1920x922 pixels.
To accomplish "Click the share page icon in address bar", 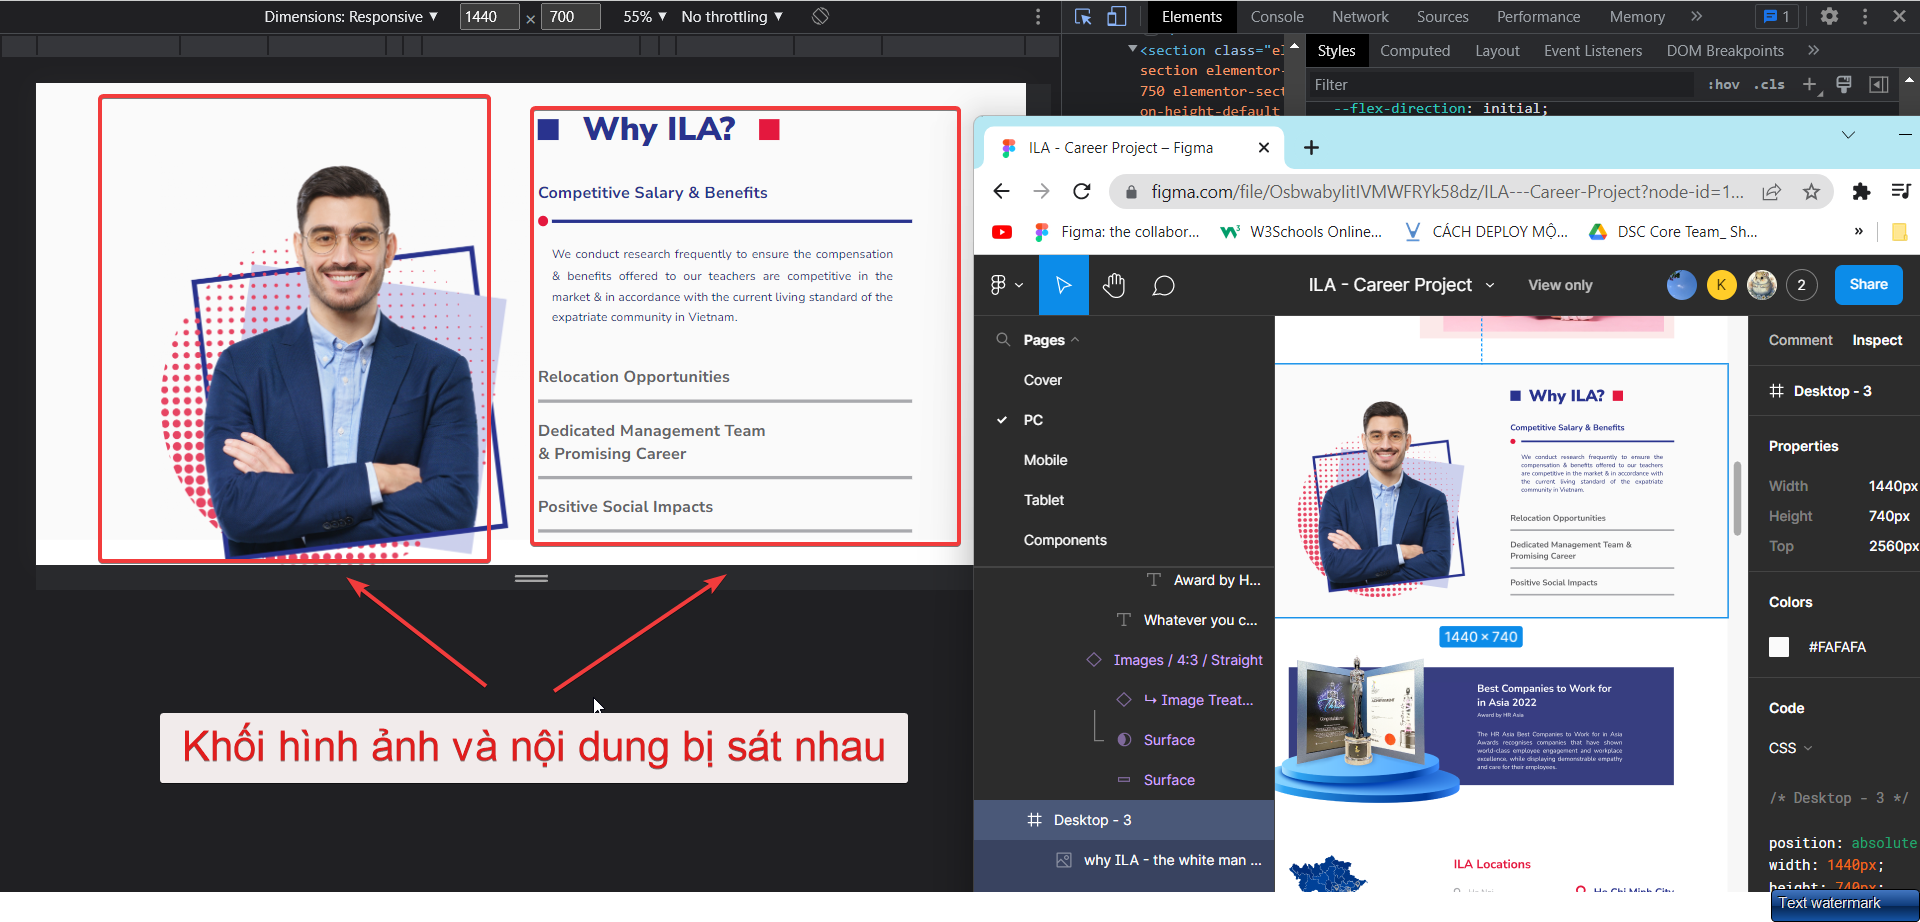I will tap(1771, 191).
